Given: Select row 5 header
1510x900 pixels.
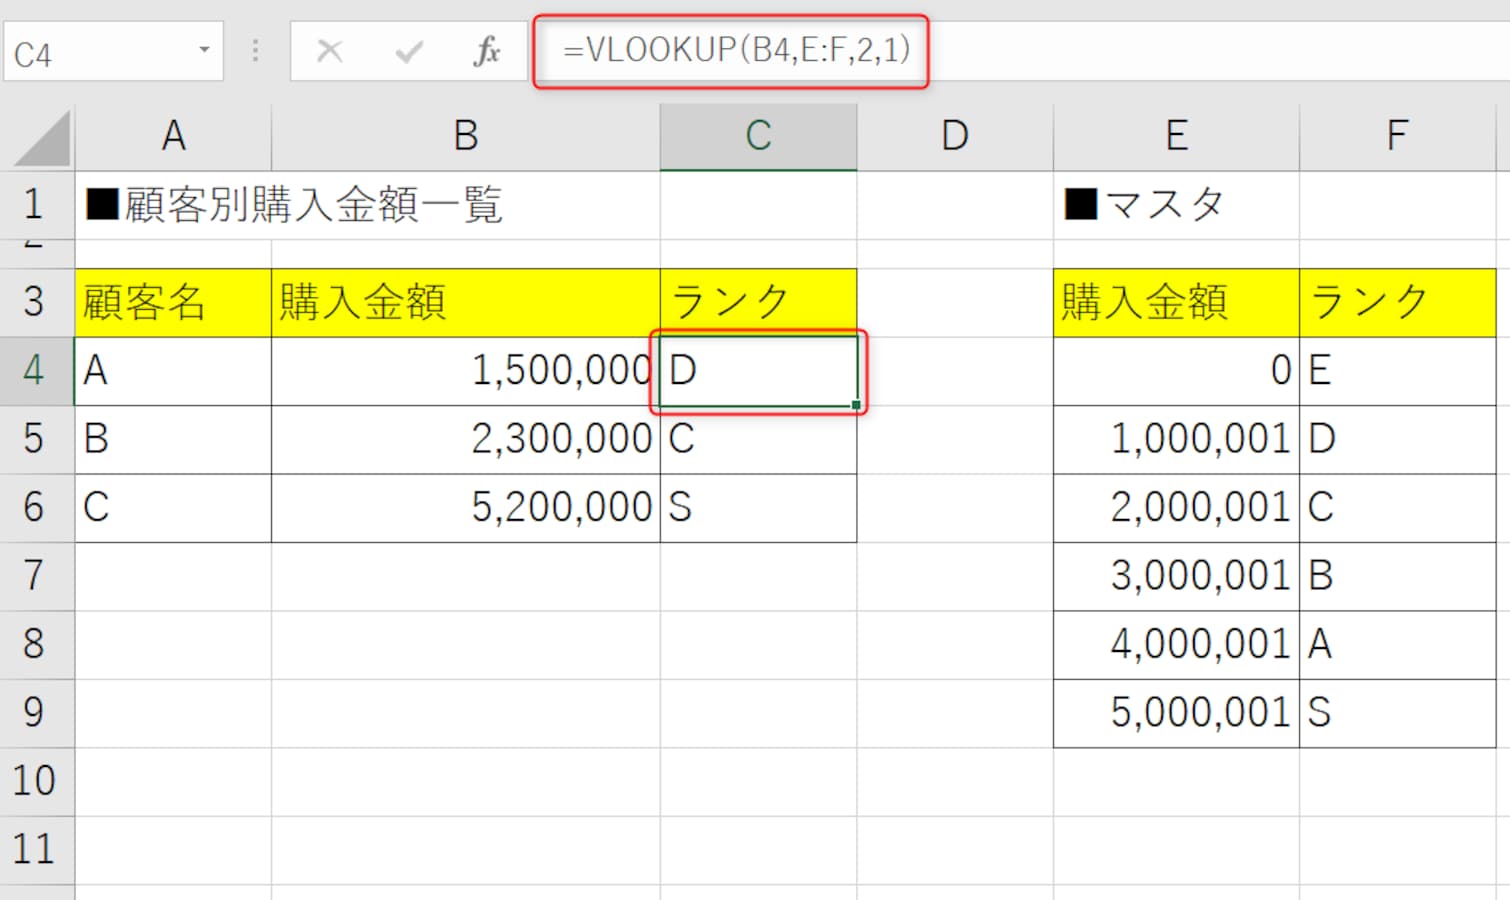Looking at the screenshot, I should [x=36, y=439].
